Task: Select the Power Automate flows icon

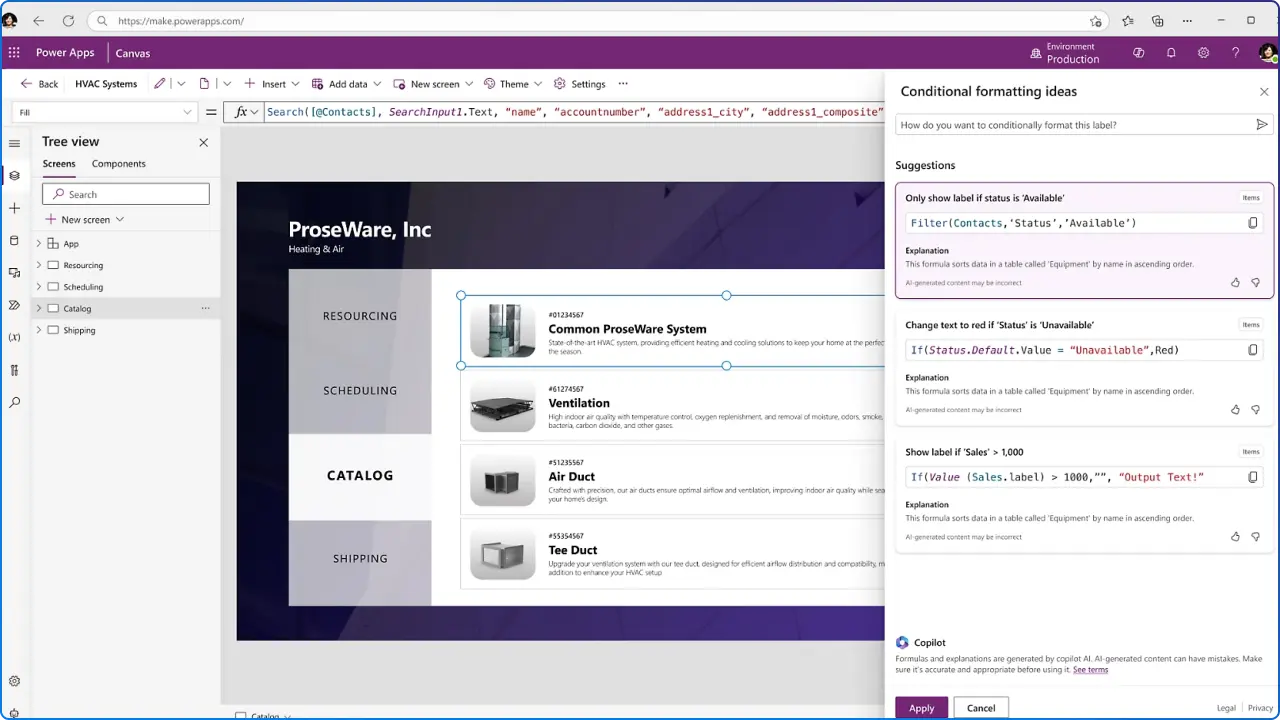Action: point(14,305)
